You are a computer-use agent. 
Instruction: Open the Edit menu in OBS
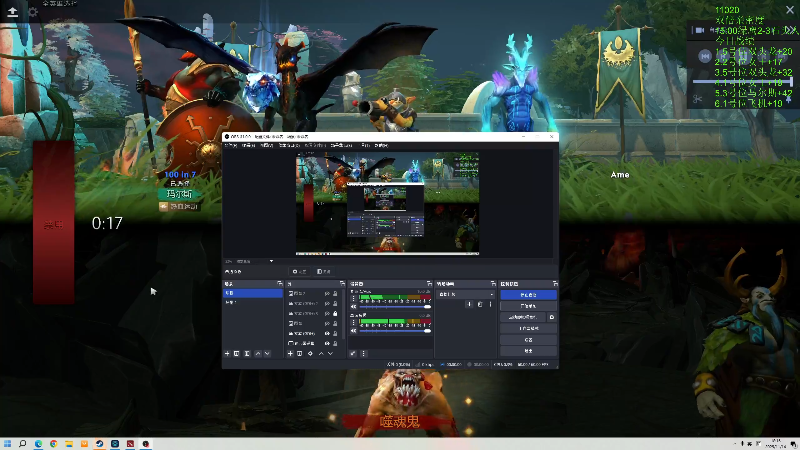(x=248, y=145)
